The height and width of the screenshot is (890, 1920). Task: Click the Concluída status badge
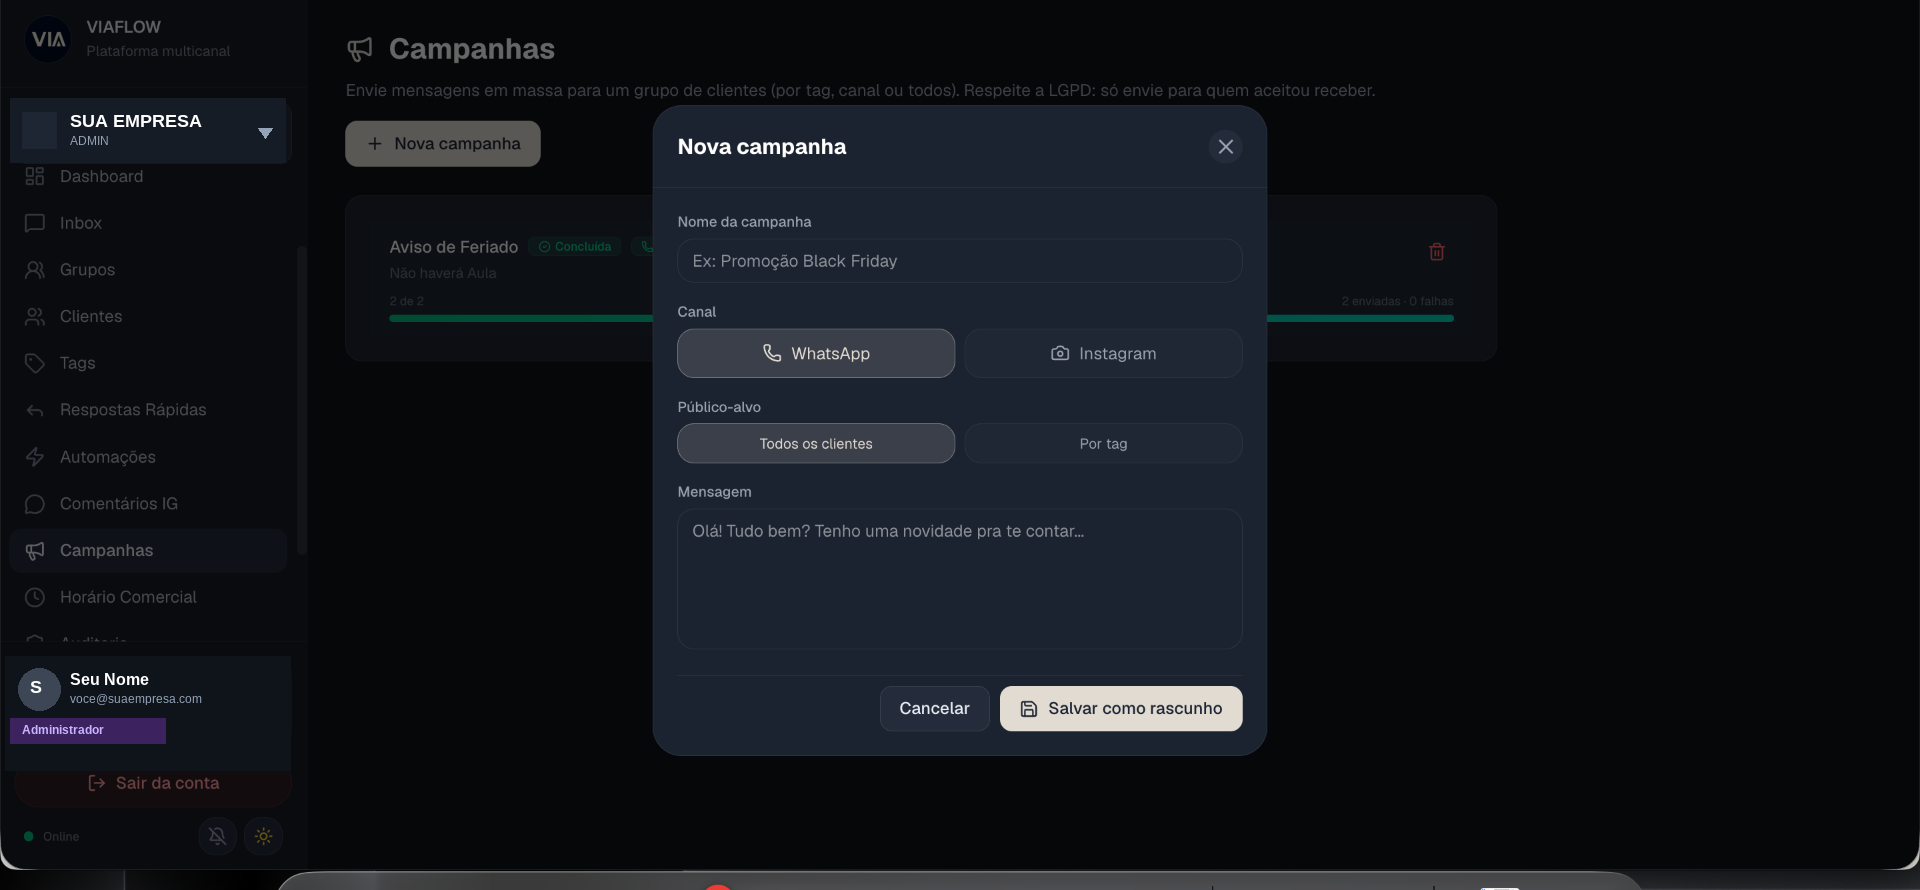575,247
